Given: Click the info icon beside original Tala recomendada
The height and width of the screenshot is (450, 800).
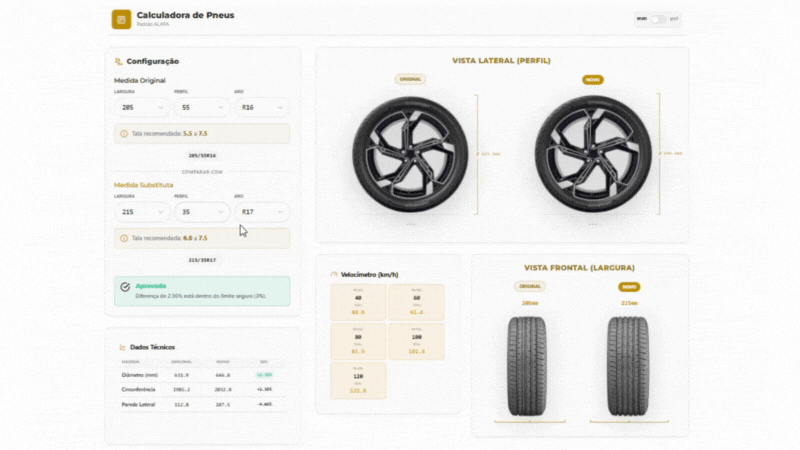Looking at the screenshot, I should [x=124, y=133].
